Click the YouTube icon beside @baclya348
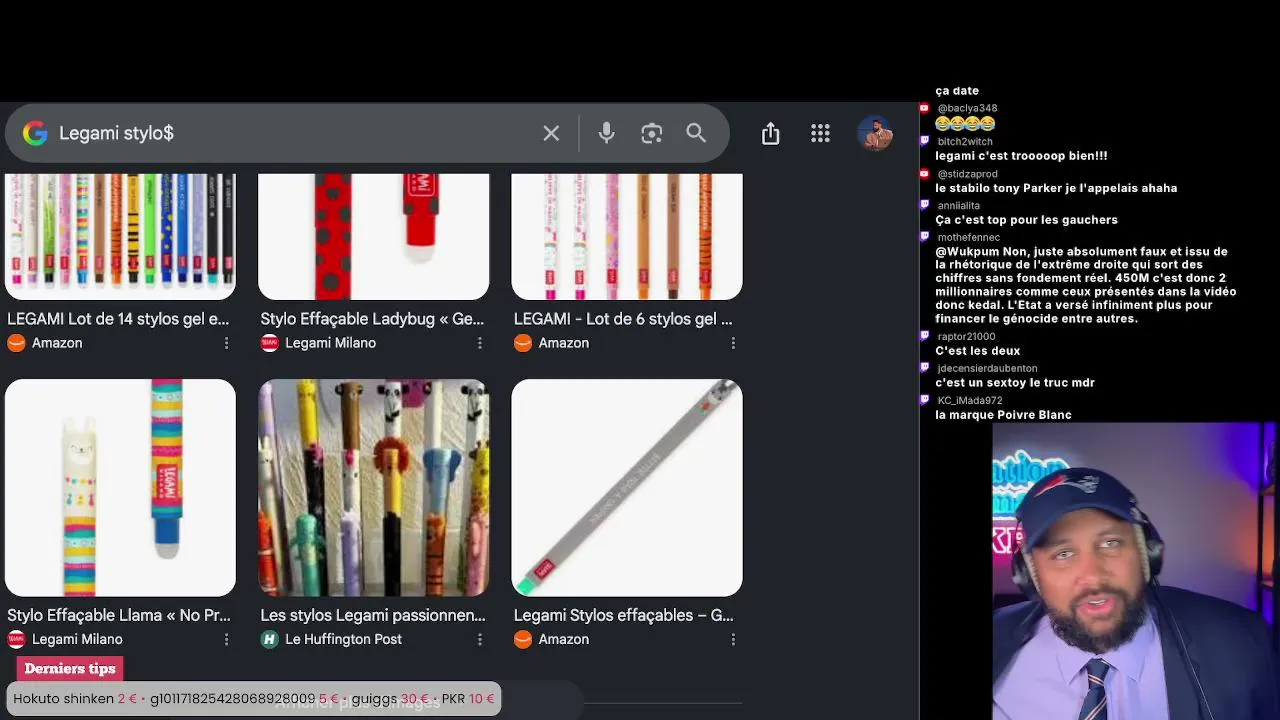Screen dimensions: 1280x720 [925, 108]
